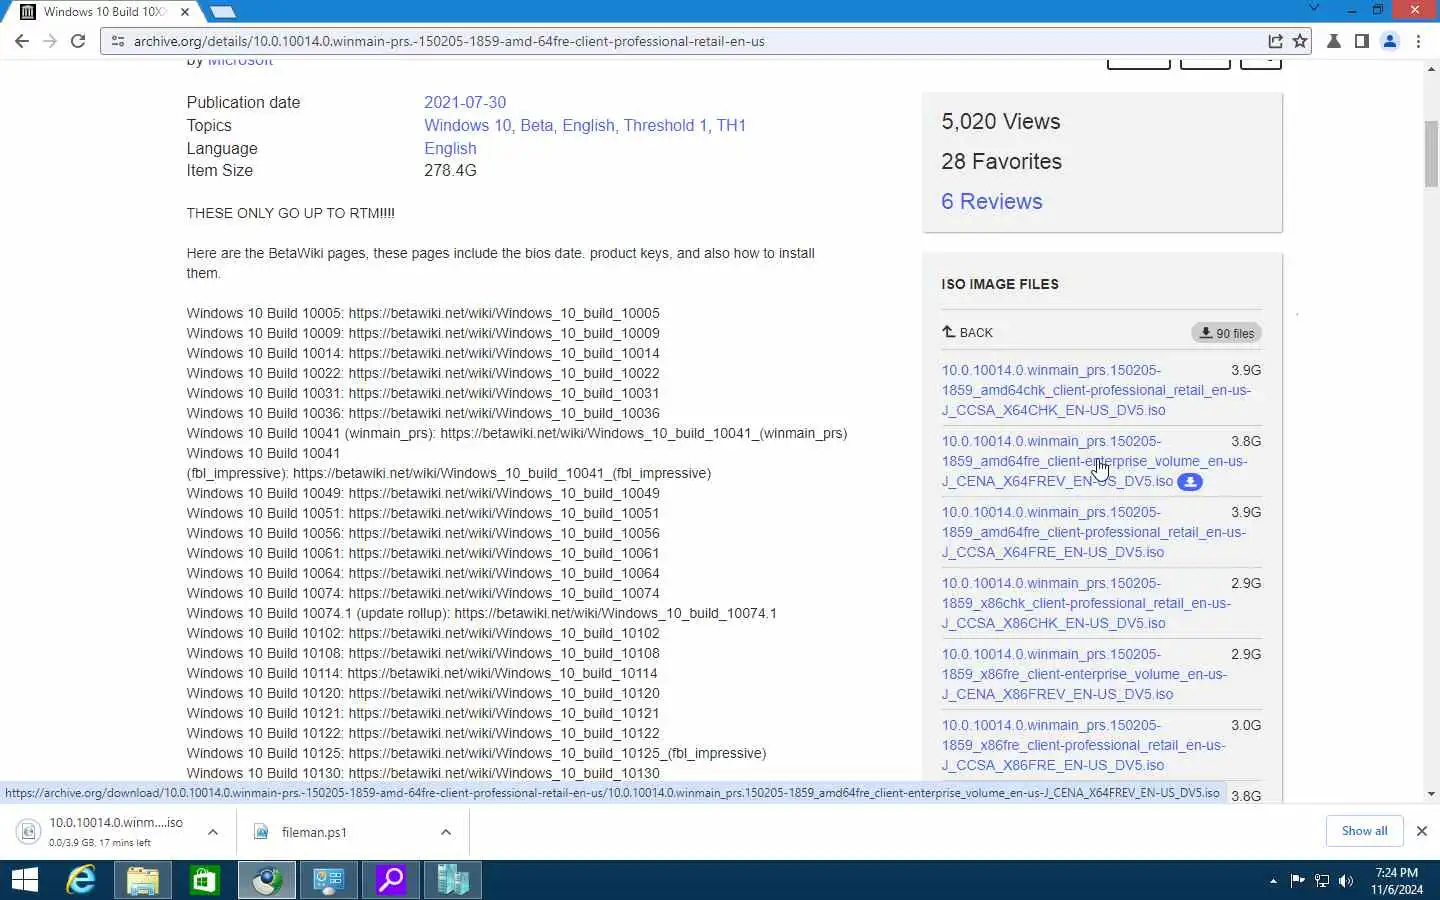Open File Explorer from taskbar
Viewport: 1440px width, 900px height.
pos(143,880)
